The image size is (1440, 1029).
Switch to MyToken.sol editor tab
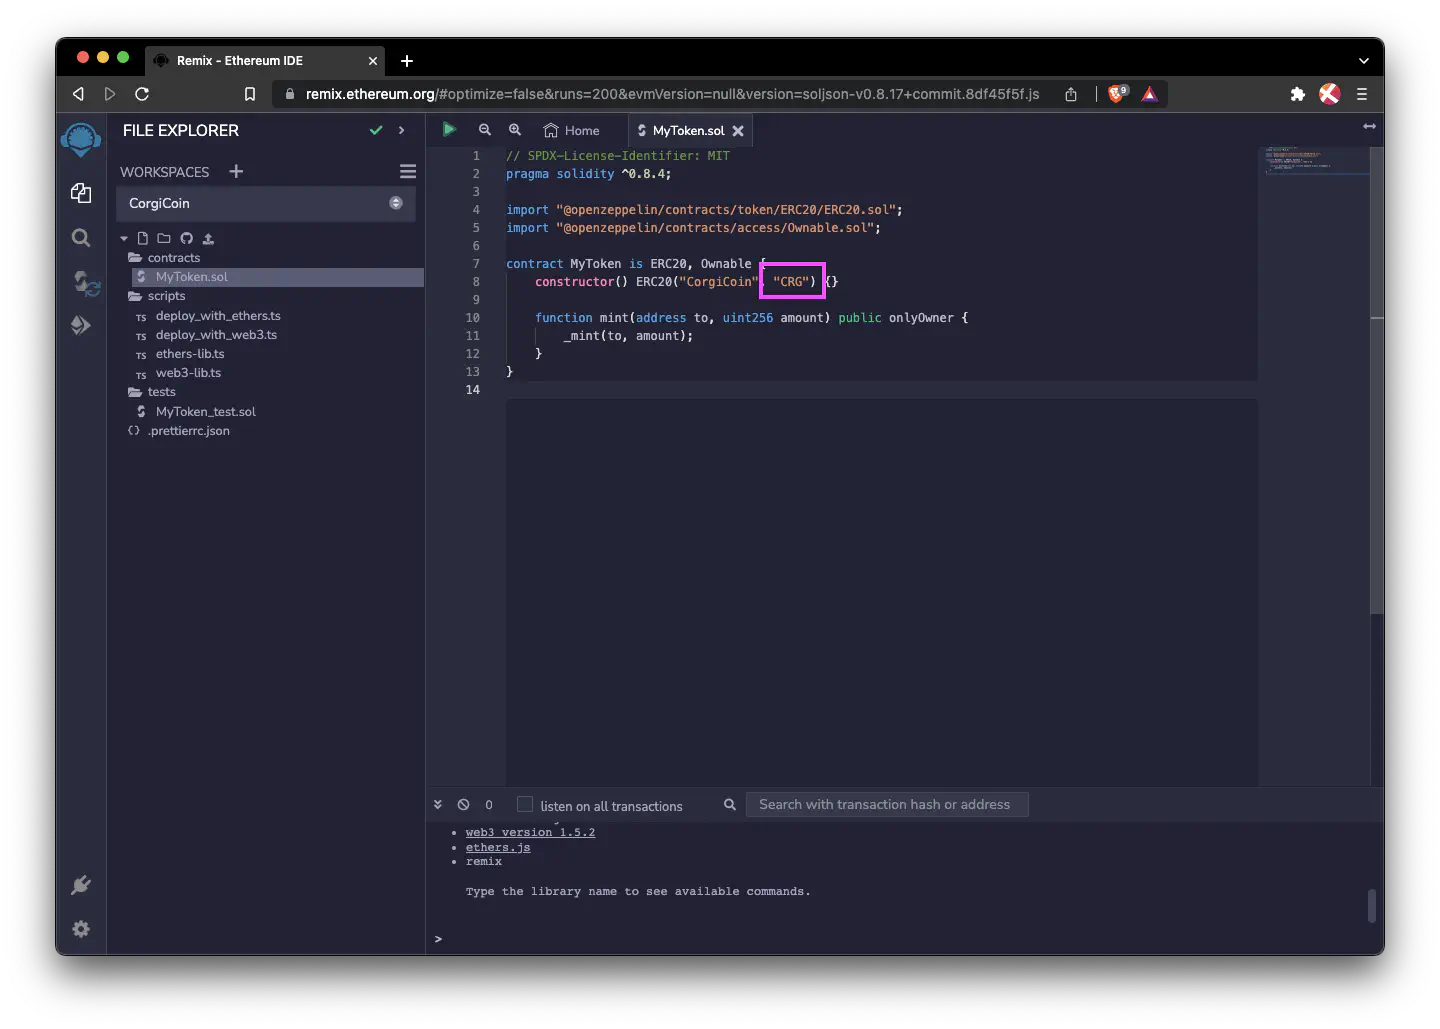[689, 131]
